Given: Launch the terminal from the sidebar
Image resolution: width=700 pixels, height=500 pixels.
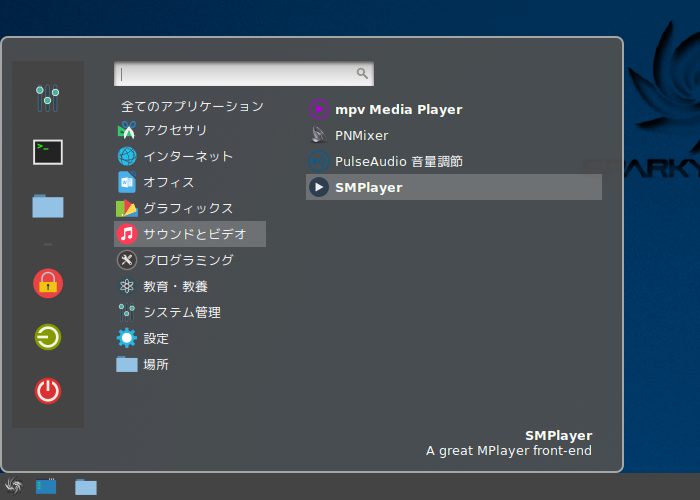Looking at the screenshot, I should pos(48,152).
